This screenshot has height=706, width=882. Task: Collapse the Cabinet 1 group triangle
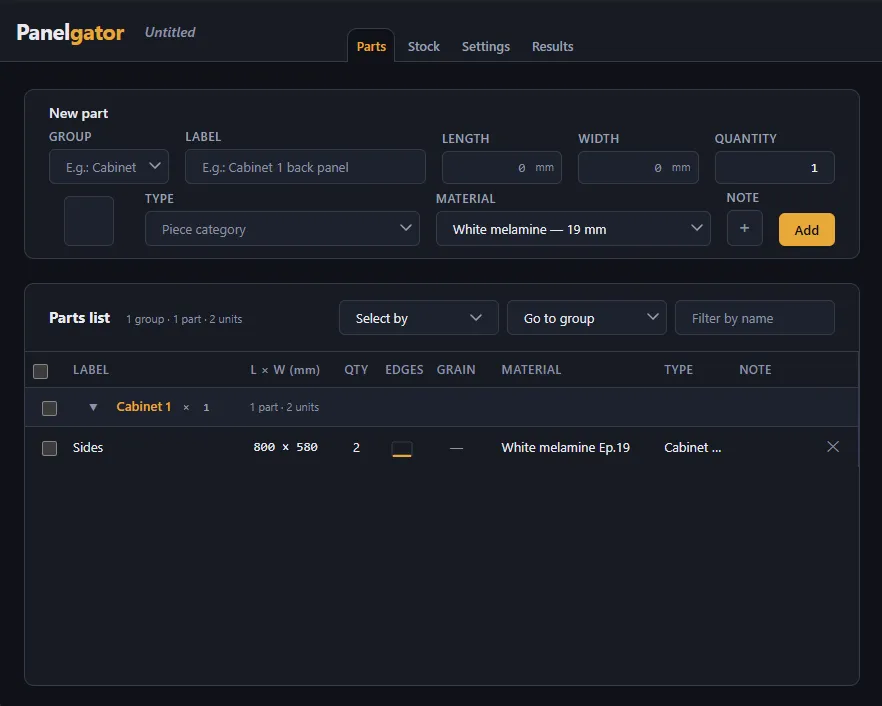[x=93, y=407]
